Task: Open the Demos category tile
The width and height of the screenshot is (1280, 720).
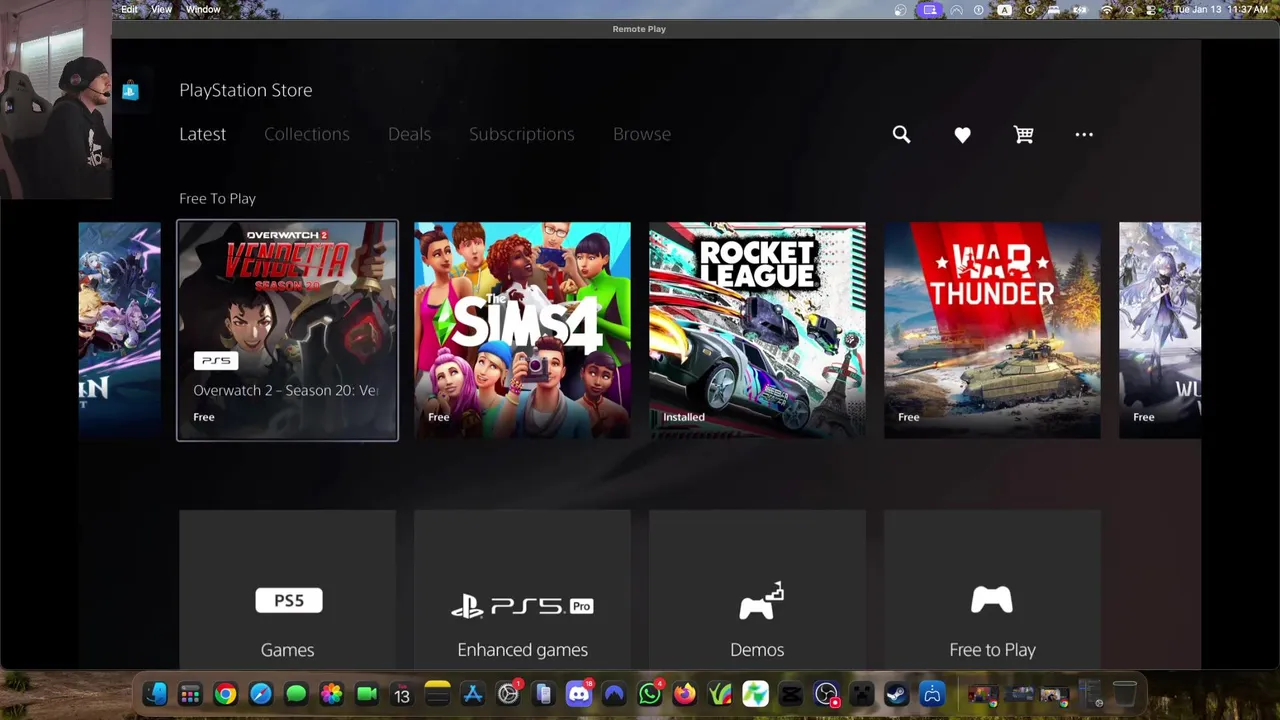Action: [x=757, y=589]
